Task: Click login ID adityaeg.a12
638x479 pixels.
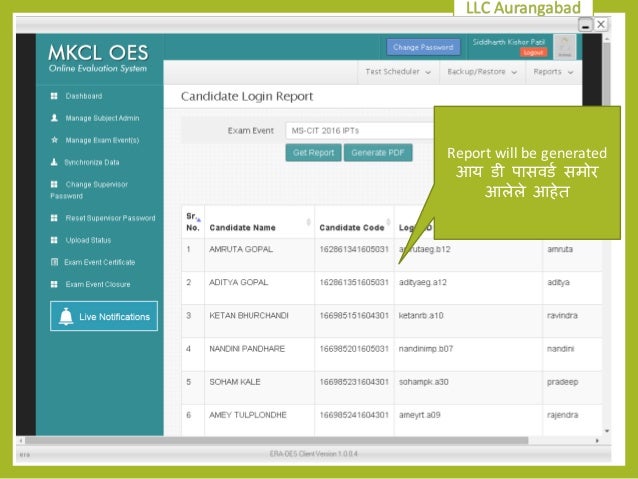Action: [423, 282]
